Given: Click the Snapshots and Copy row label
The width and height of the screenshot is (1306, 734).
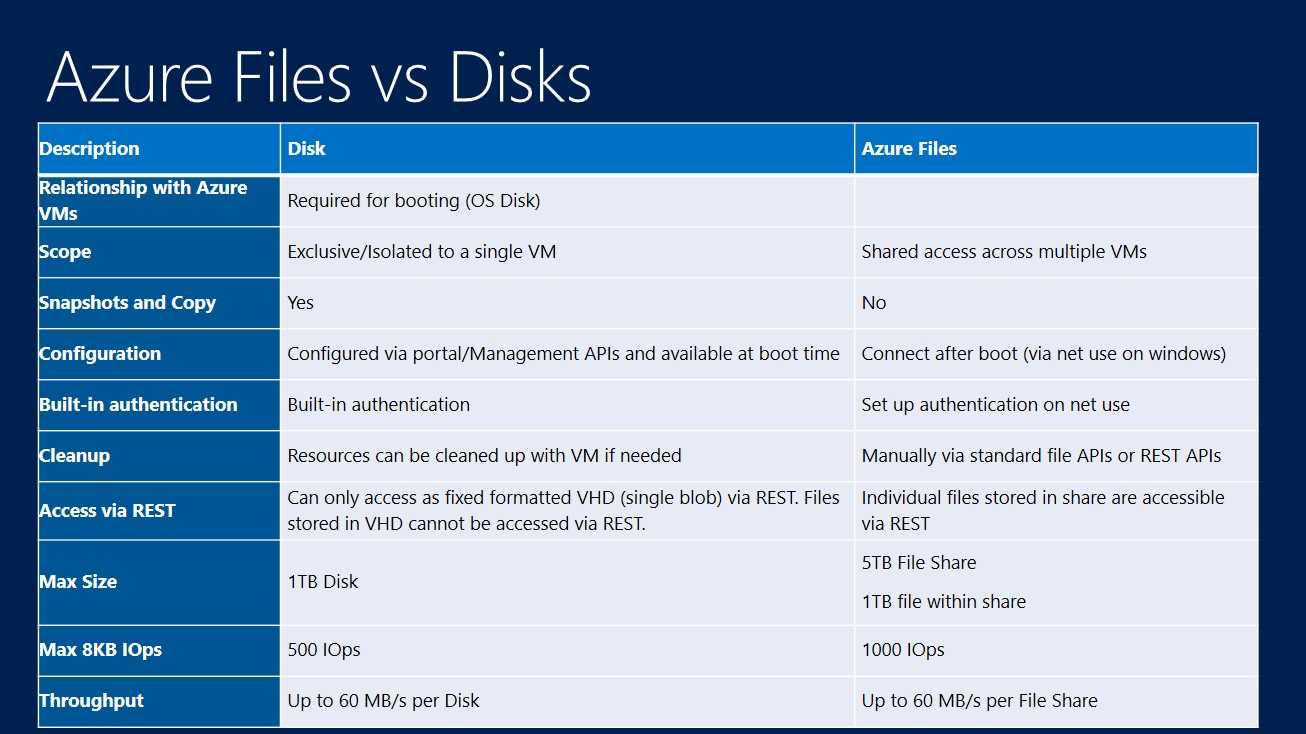Looking at the screenshot, I should point(127,303).
